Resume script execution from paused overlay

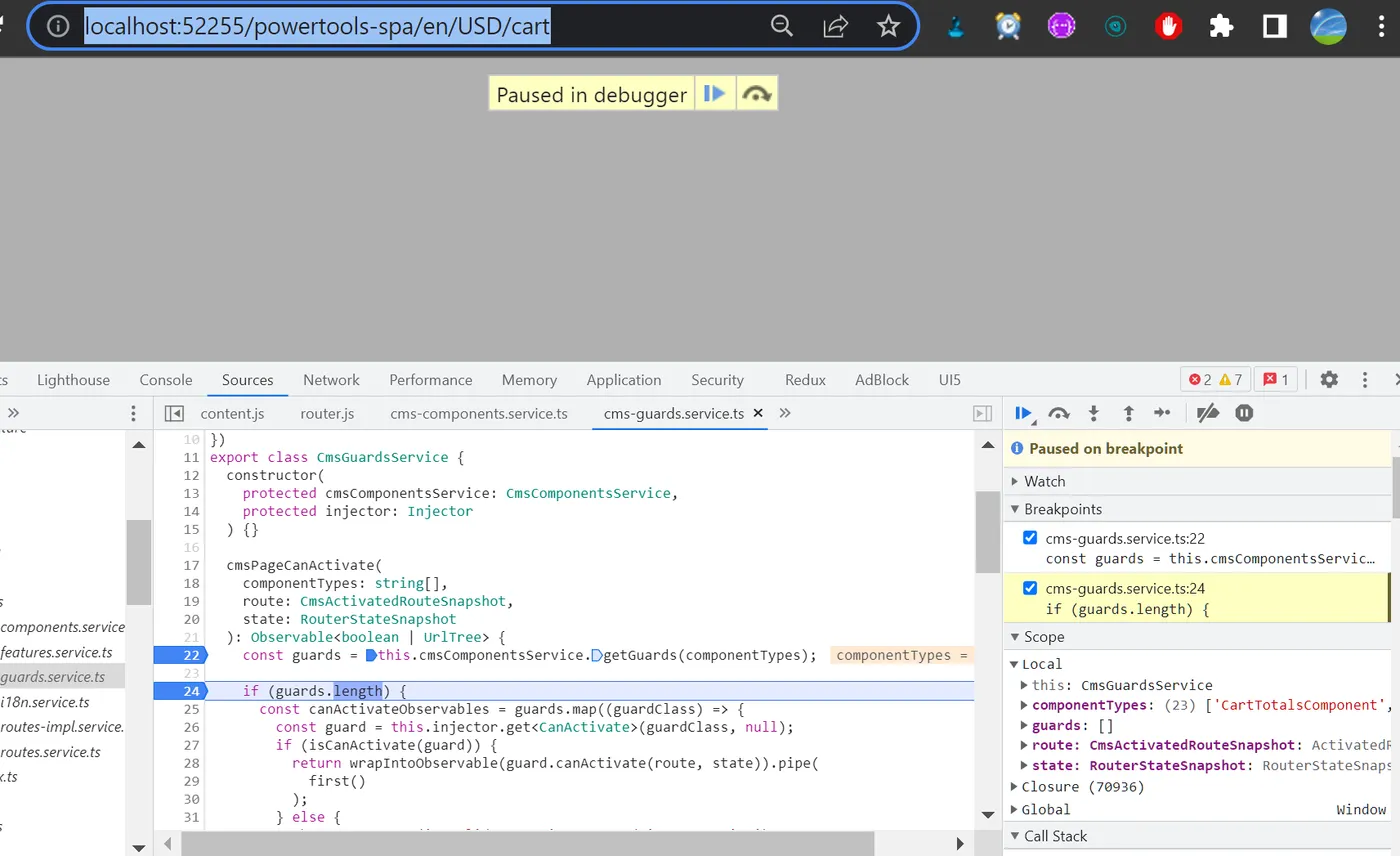715,94
